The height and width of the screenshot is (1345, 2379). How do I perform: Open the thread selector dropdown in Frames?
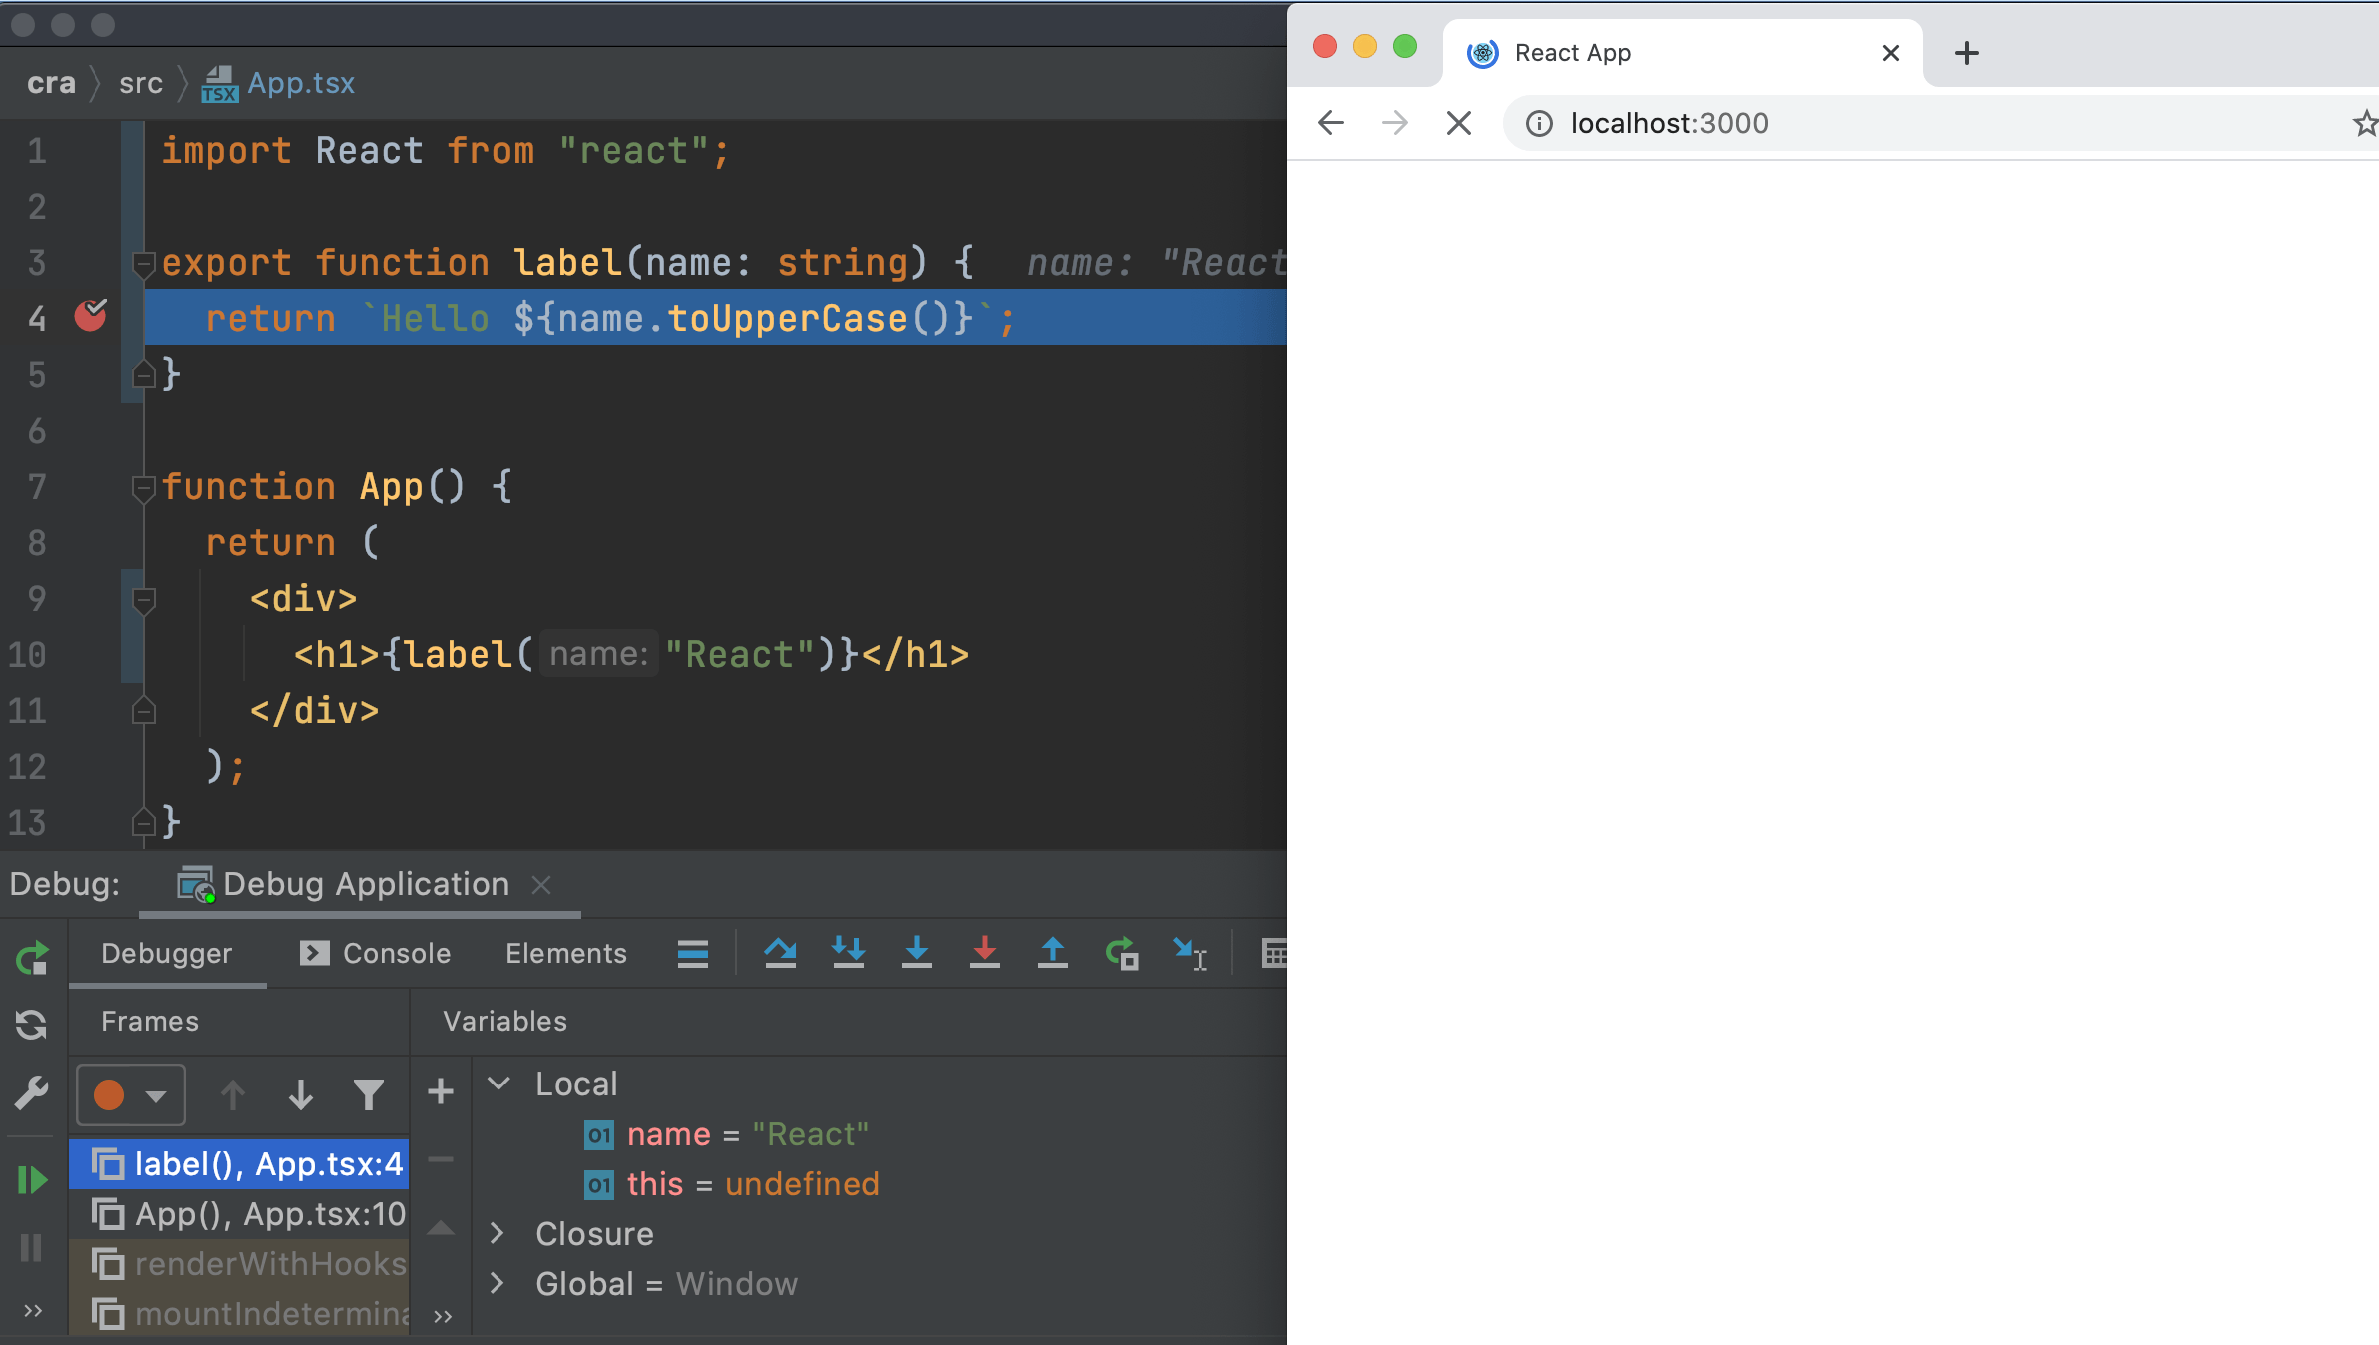[130, 1095]
